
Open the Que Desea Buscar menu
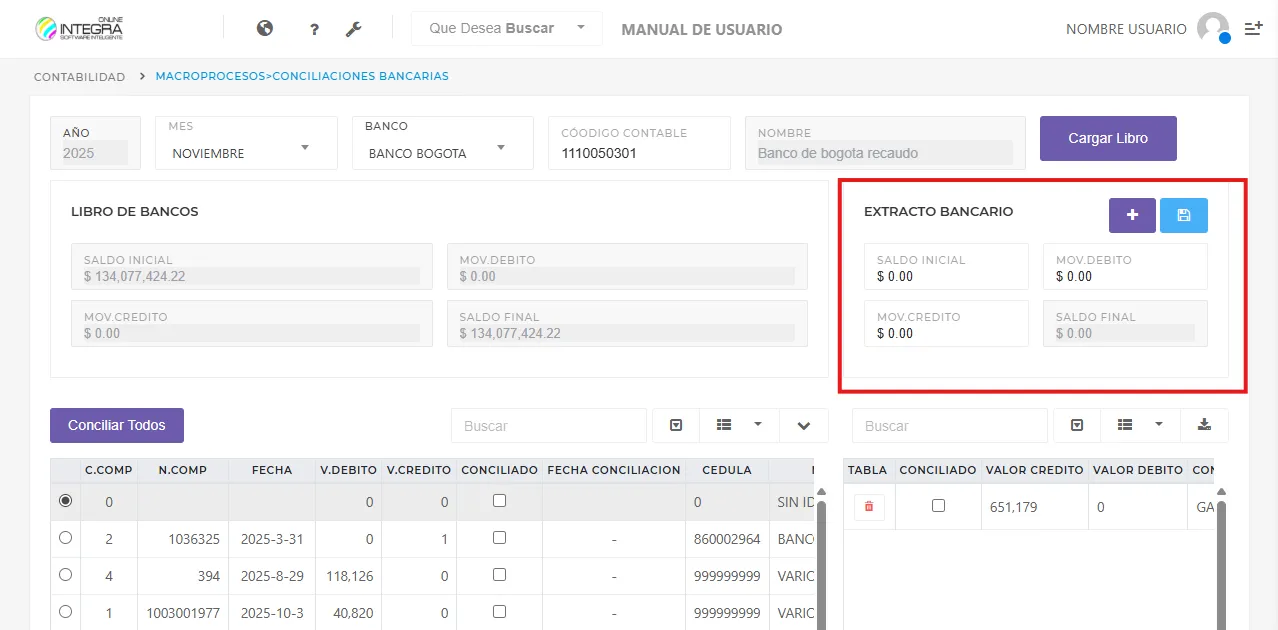click(x=505, y=28)
